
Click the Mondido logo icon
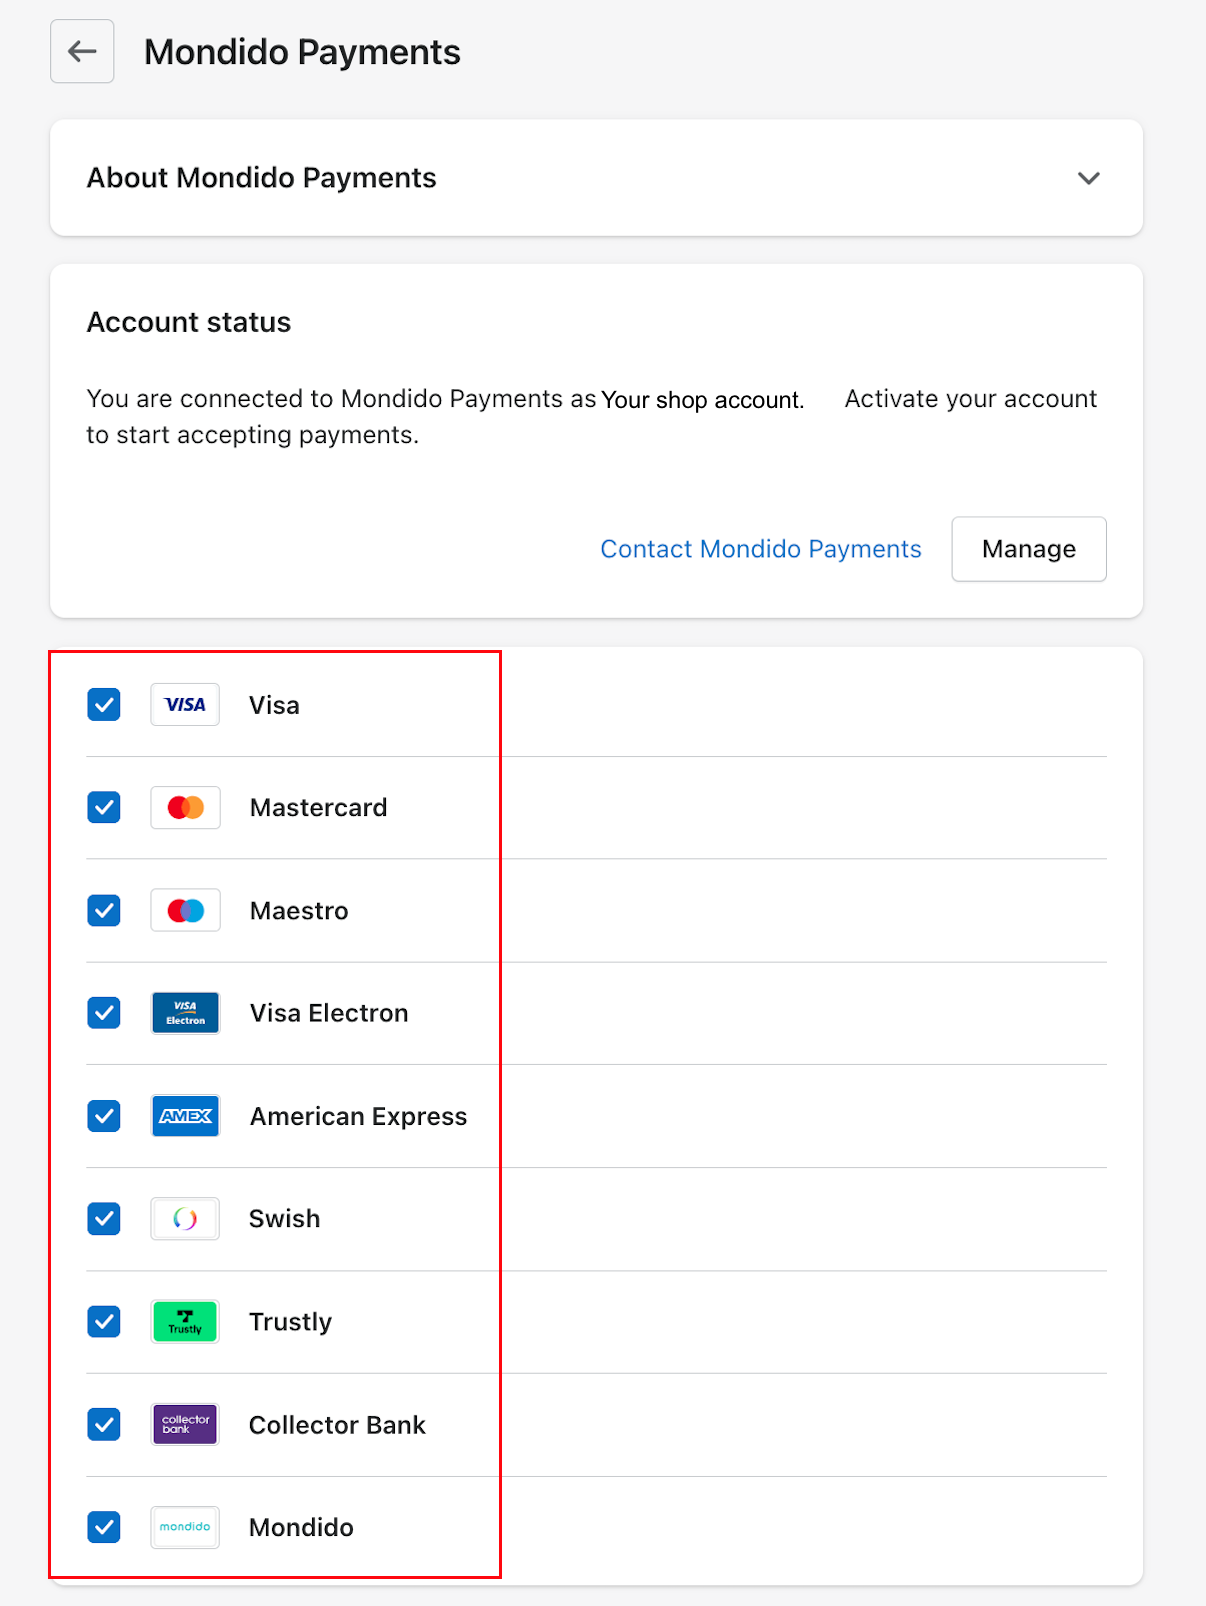185,1527
